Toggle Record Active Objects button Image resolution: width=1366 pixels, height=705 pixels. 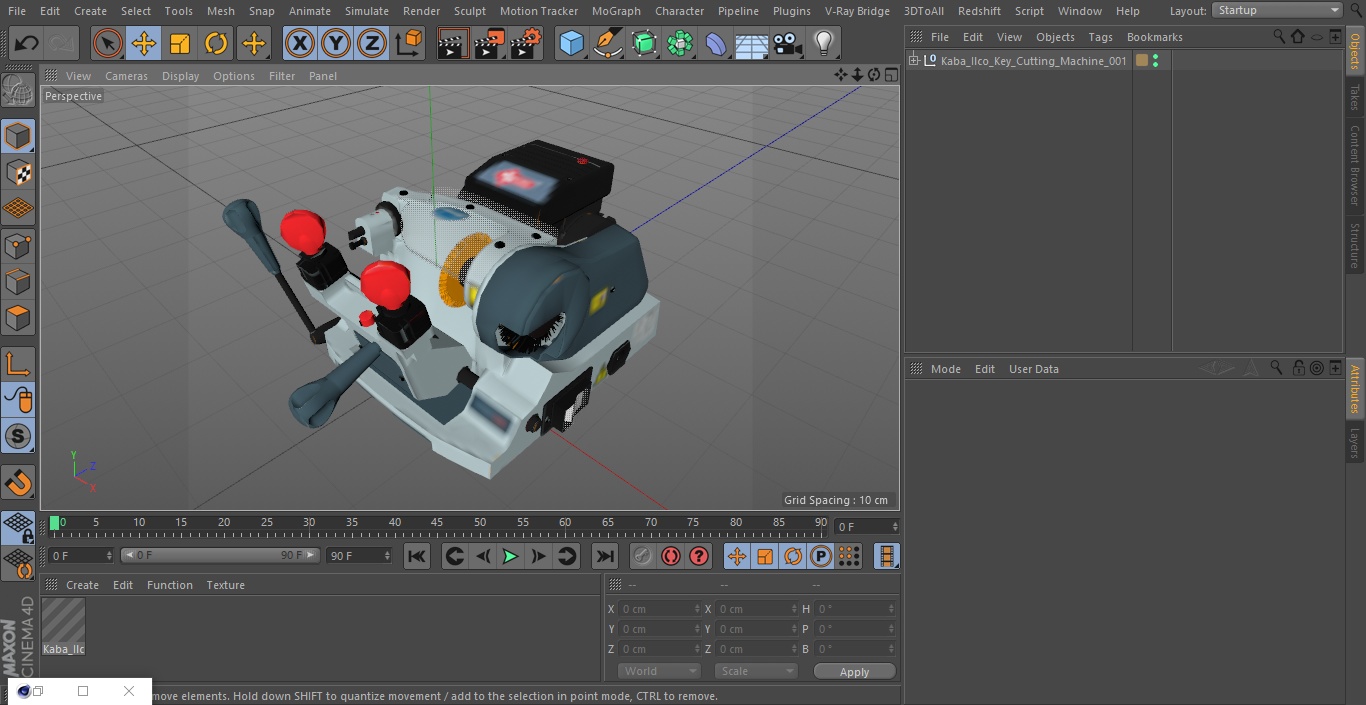point(643,556)
